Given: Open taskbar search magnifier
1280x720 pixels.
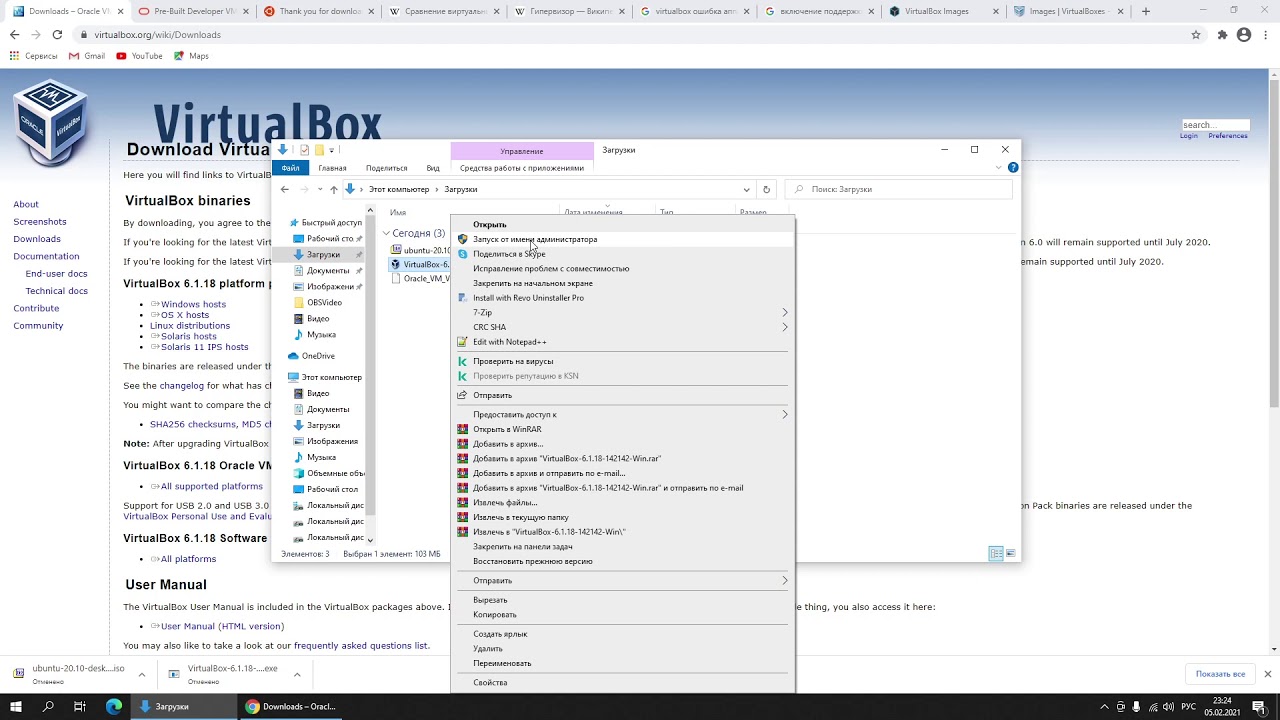Looking at the screenshot, I should point(48,706).
